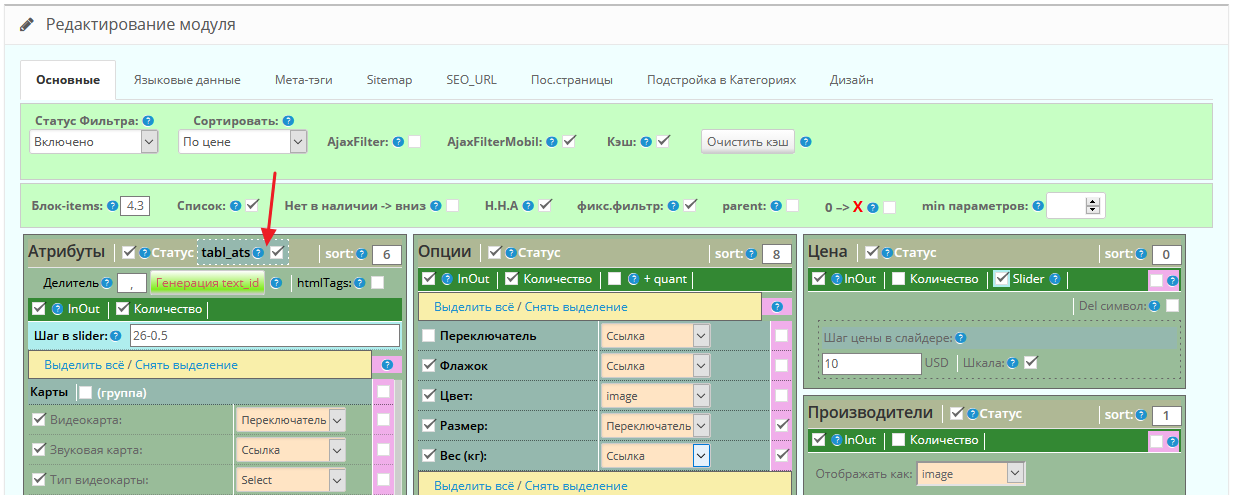
Task: Toggle the htmlTags checkbox
Action: click(x=377, y=283)
